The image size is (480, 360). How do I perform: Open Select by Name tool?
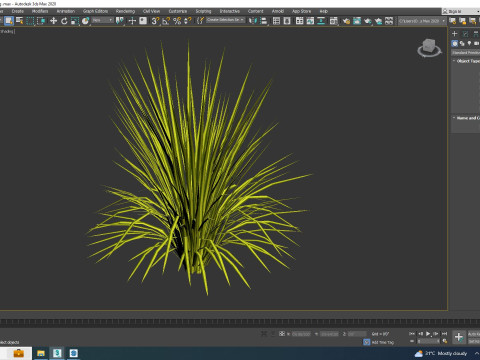[20, 21]
